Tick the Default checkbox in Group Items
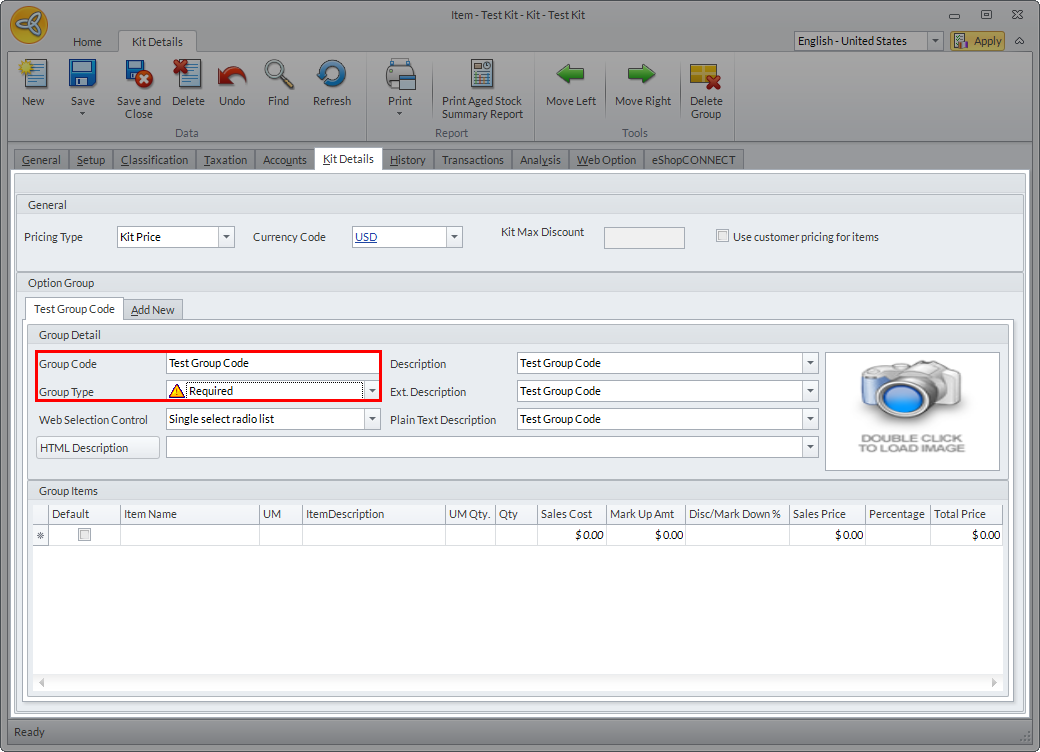1040x752 pixels. coord(85,535)
